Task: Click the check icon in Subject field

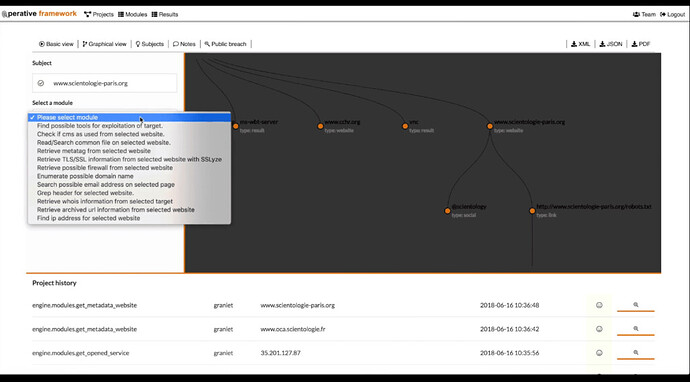Action: [41, 83]
